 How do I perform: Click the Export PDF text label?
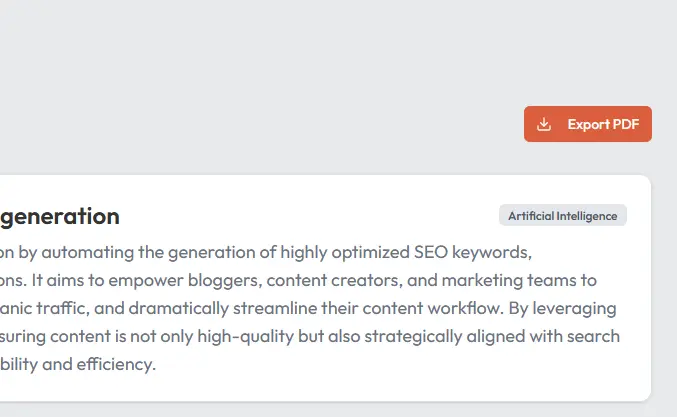[x=603, y=125]
